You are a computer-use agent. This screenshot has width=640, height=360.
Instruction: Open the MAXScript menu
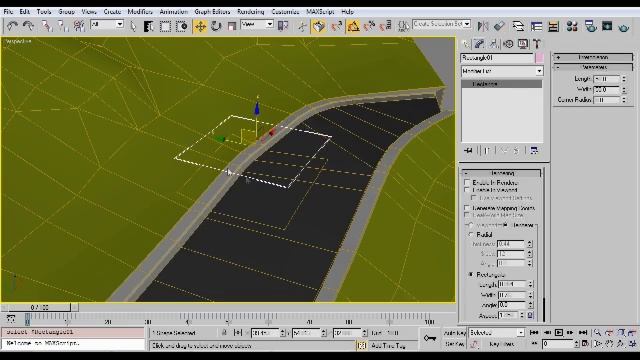coord(320,11)
